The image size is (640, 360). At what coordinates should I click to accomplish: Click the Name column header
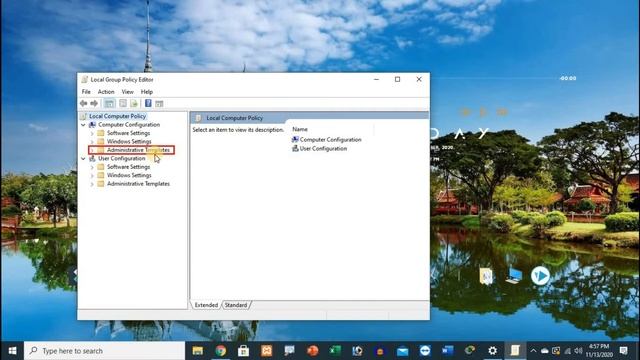click(300, 129)
